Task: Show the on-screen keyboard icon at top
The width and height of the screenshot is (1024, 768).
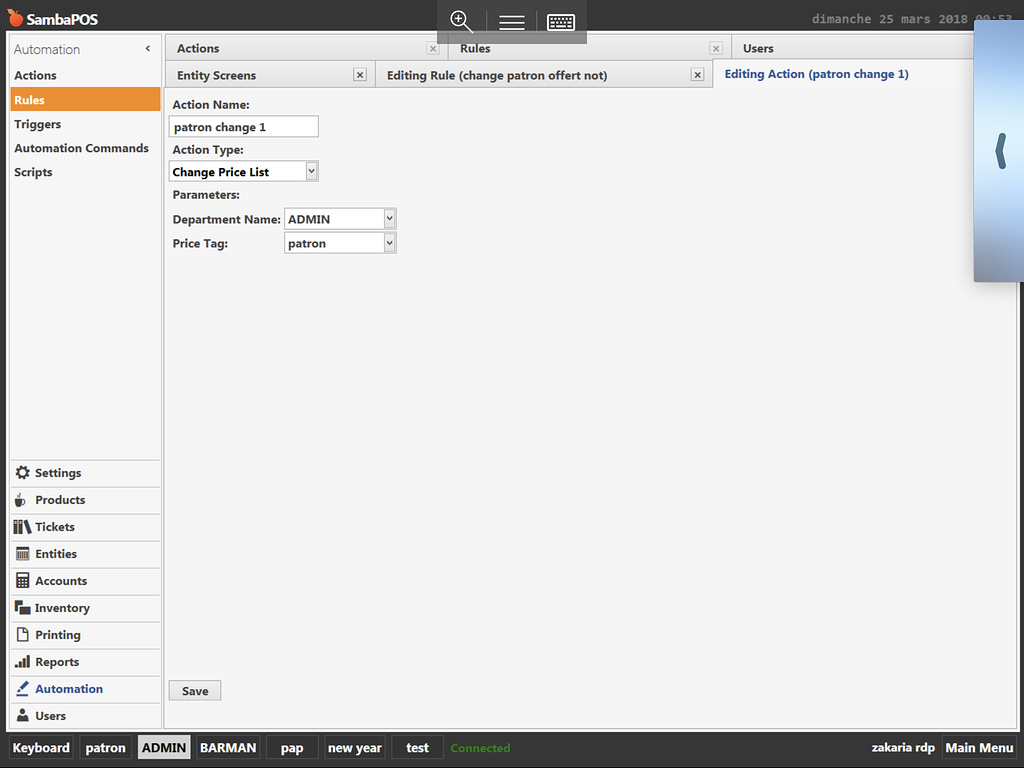Action: pos(561,21)
